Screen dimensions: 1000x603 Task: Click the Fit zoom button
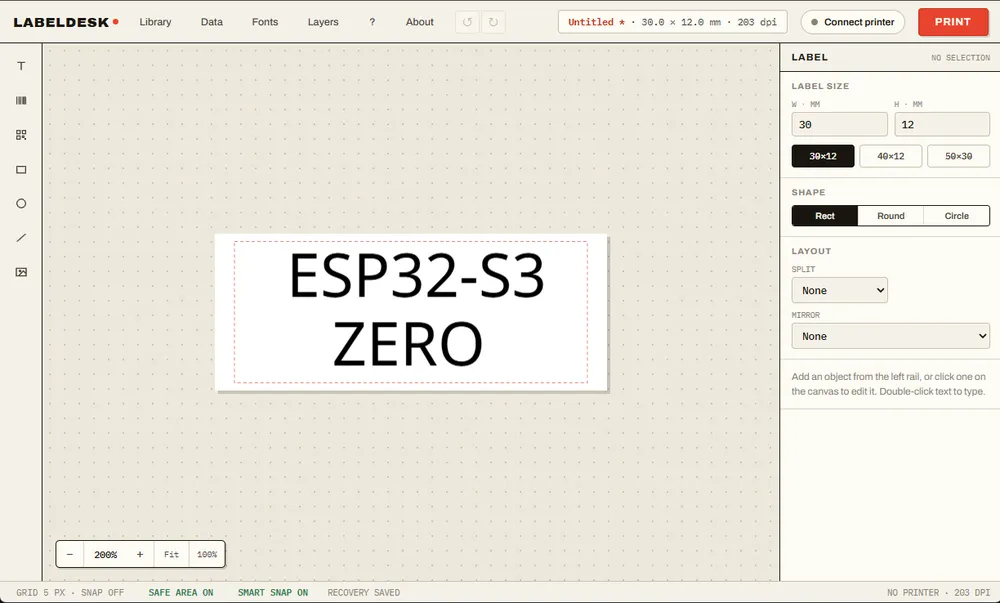tap(172, 555)
